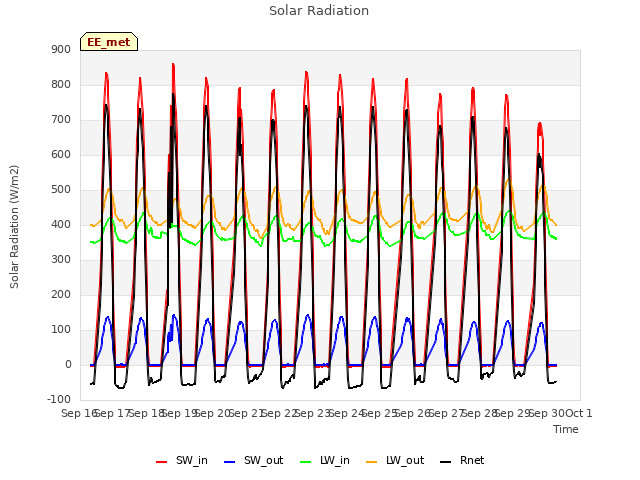The image size is (640, 480).
Task: Click the 300 y-axis tick label
Action: tap(61, 260)
